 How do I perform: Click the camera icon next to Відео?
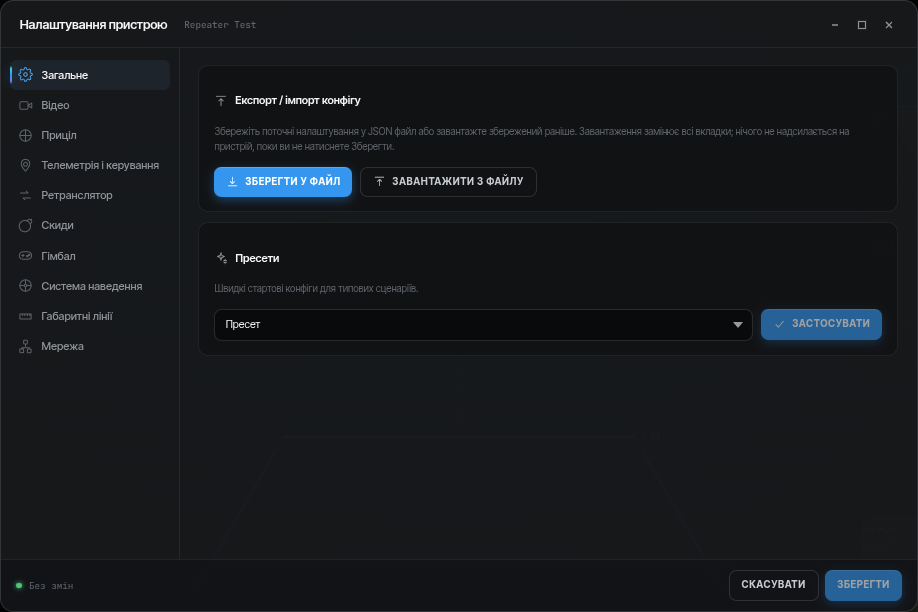[x=25, y=105]
